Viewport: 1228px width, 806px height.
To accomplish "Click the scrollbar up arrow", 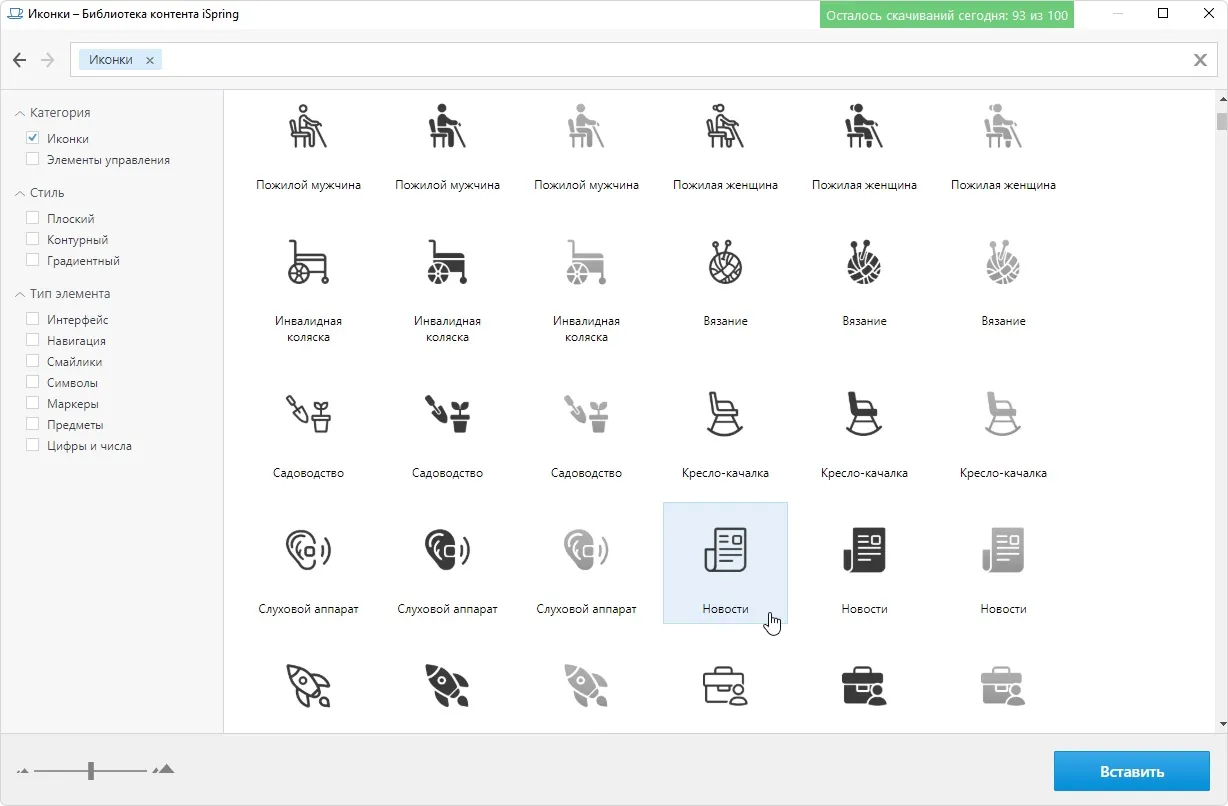I will tap(1221, 100).
